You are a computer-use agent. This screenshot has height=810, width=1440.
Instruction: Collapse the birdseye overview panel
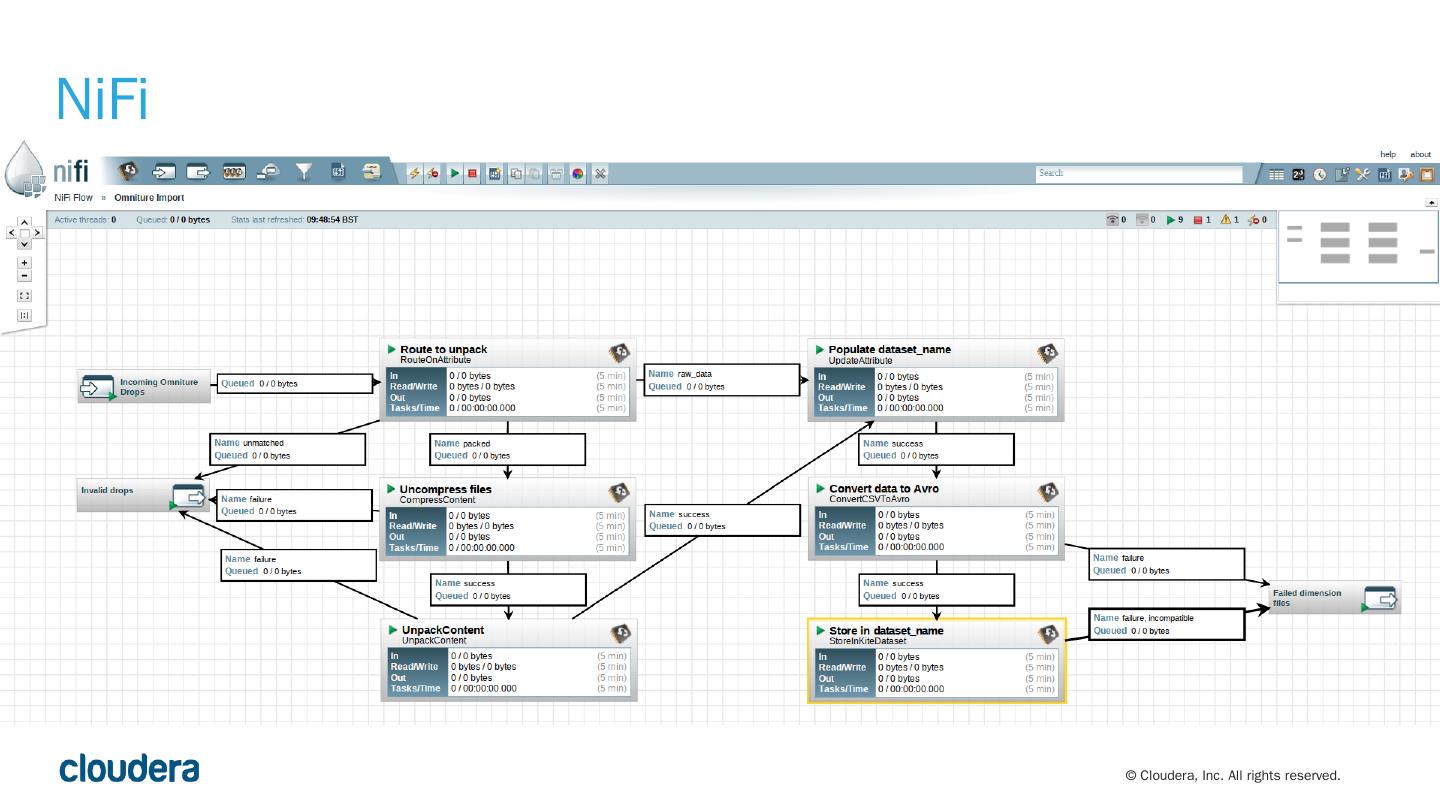click(1431, 203)
